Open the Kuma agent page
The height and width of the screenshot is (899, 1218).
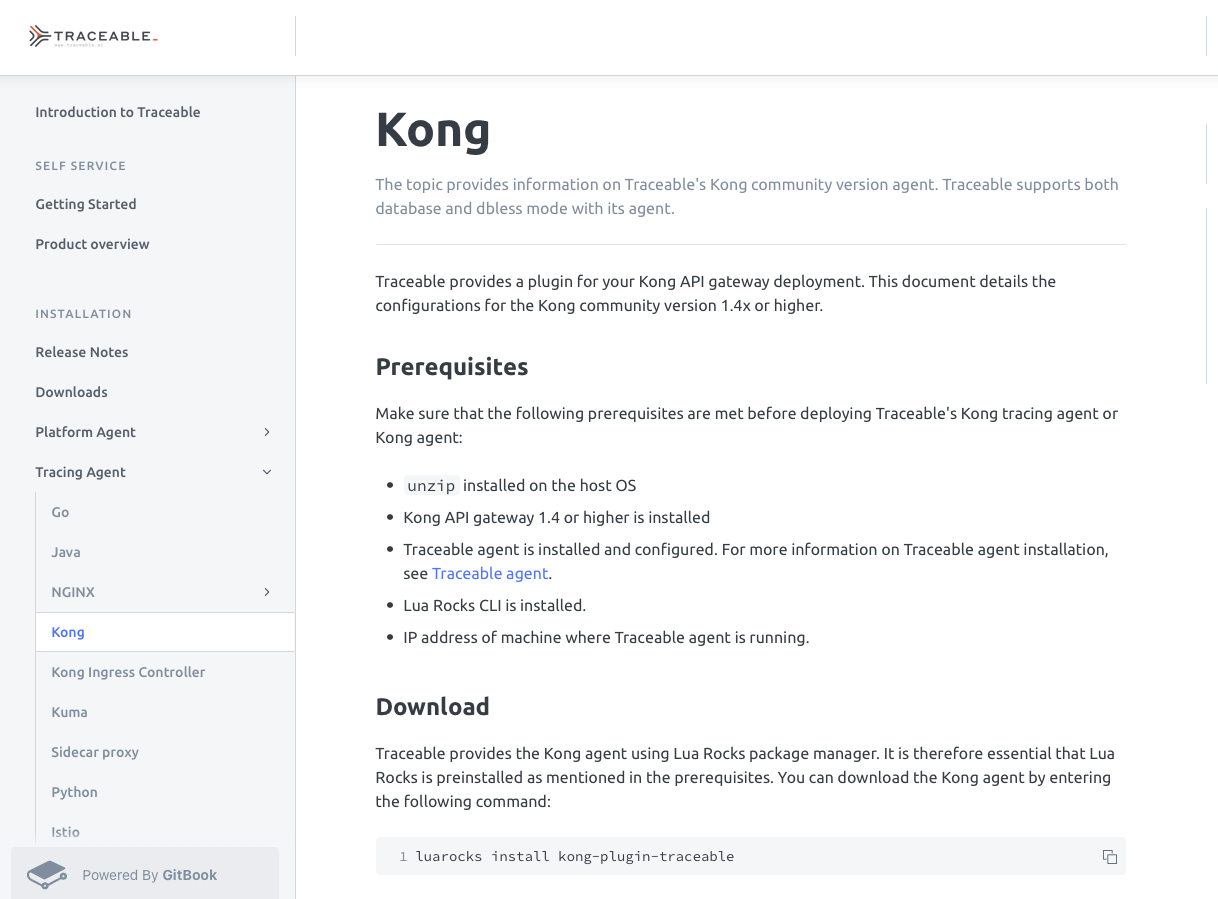(x=70, y=712)
